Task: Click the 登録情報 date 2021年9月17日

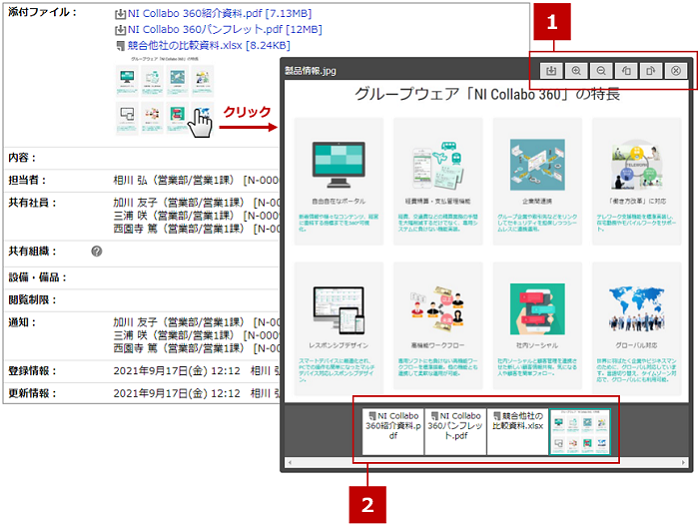Action: pos(160,371)
